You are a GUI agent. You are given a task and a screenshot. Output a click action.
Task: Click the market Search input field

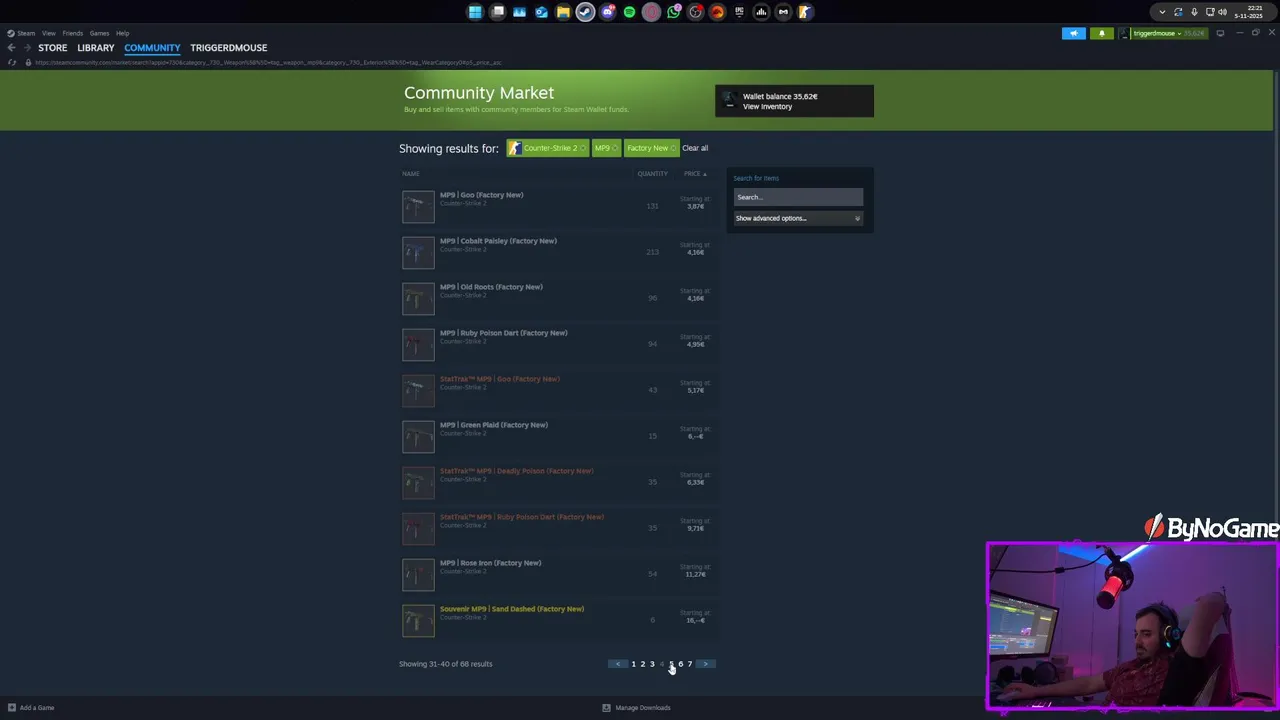pos(798,197)
